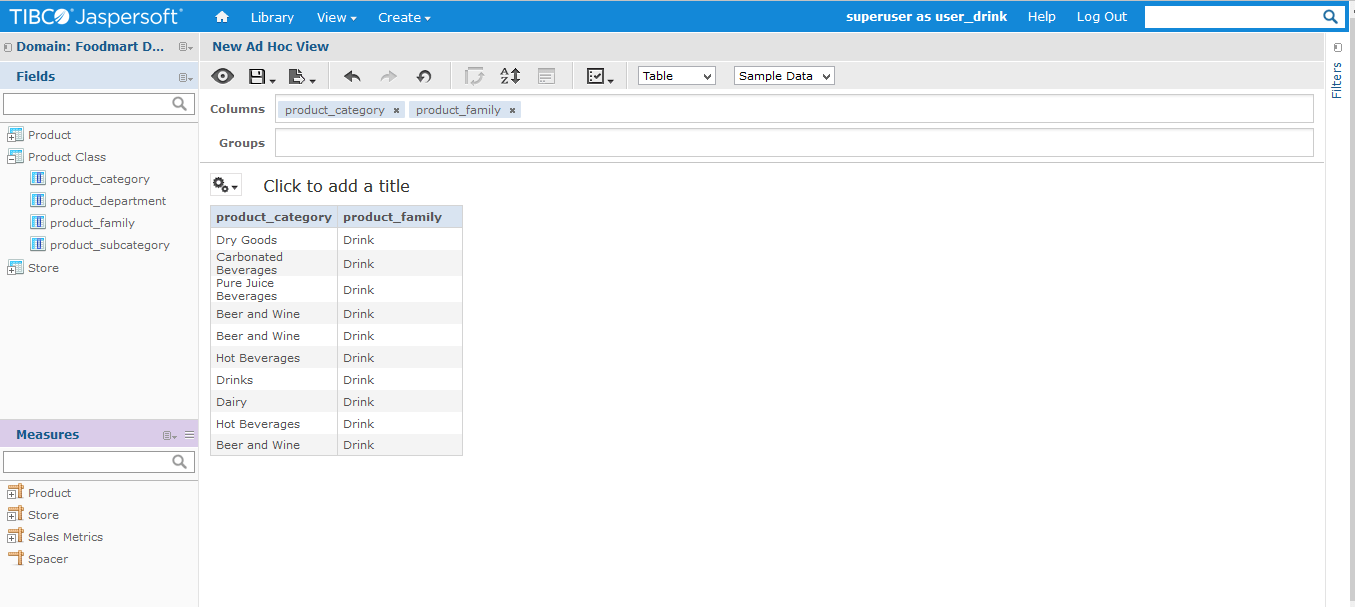
Task: Click the Sort A-Z icon
Action: click(x=510, y=76)
